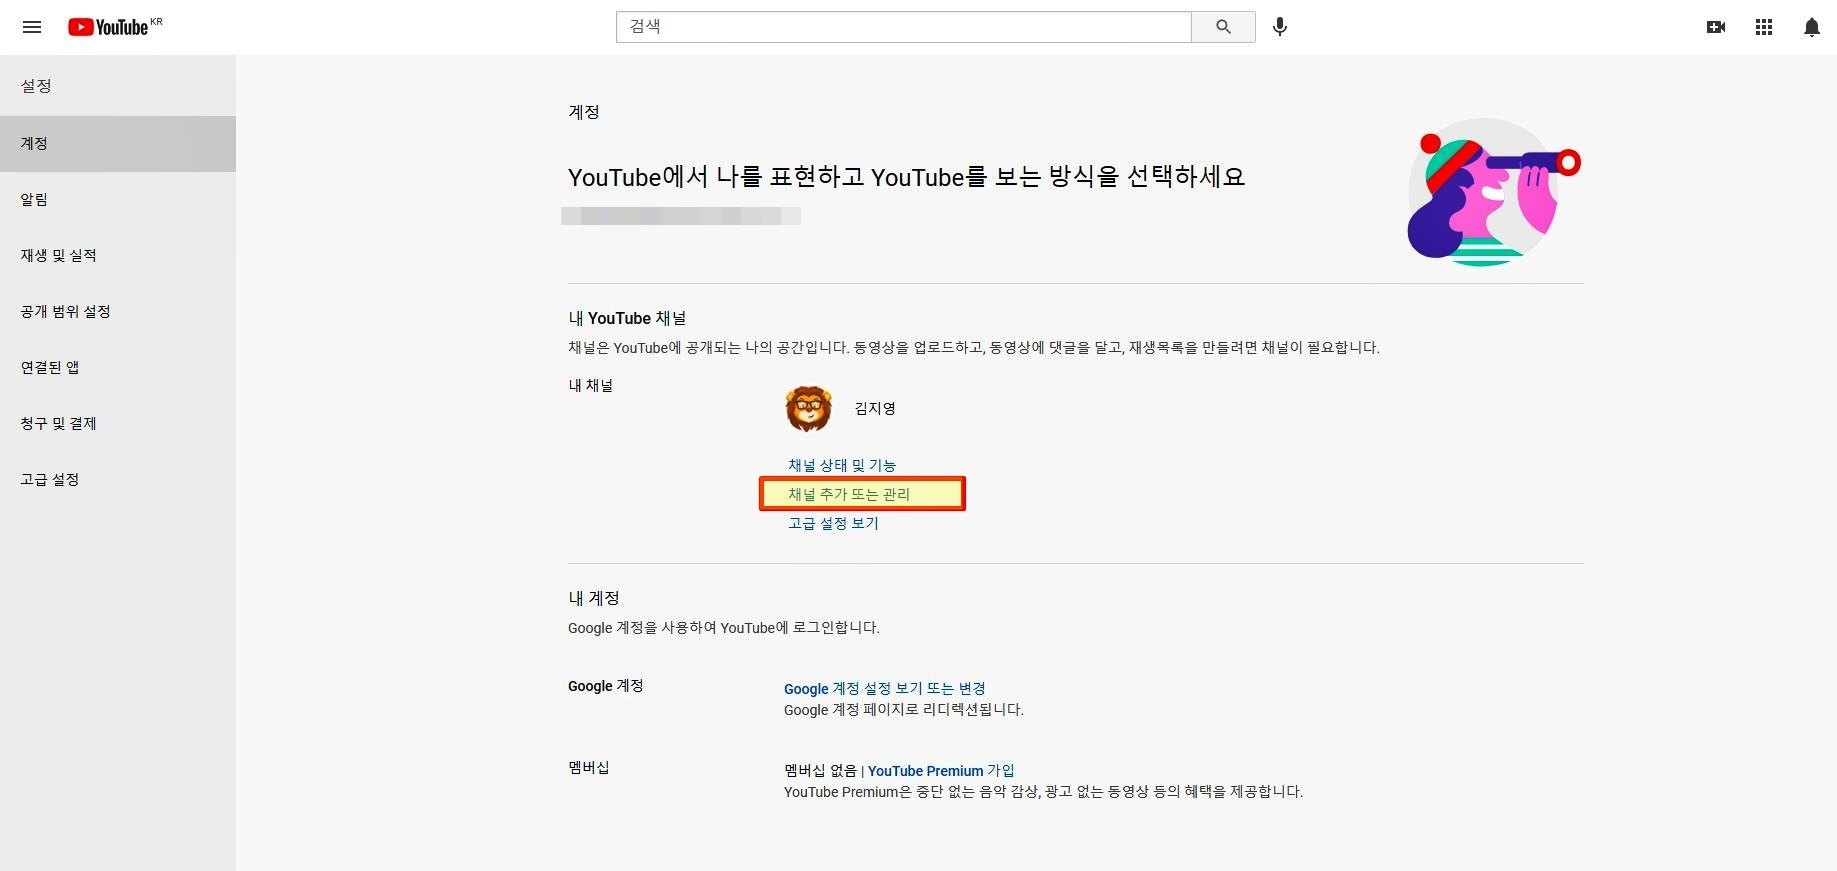This screenshot has height=871, width=1837.
Task: Open 공개 범위 설정 page
Action: coord(118,311)
